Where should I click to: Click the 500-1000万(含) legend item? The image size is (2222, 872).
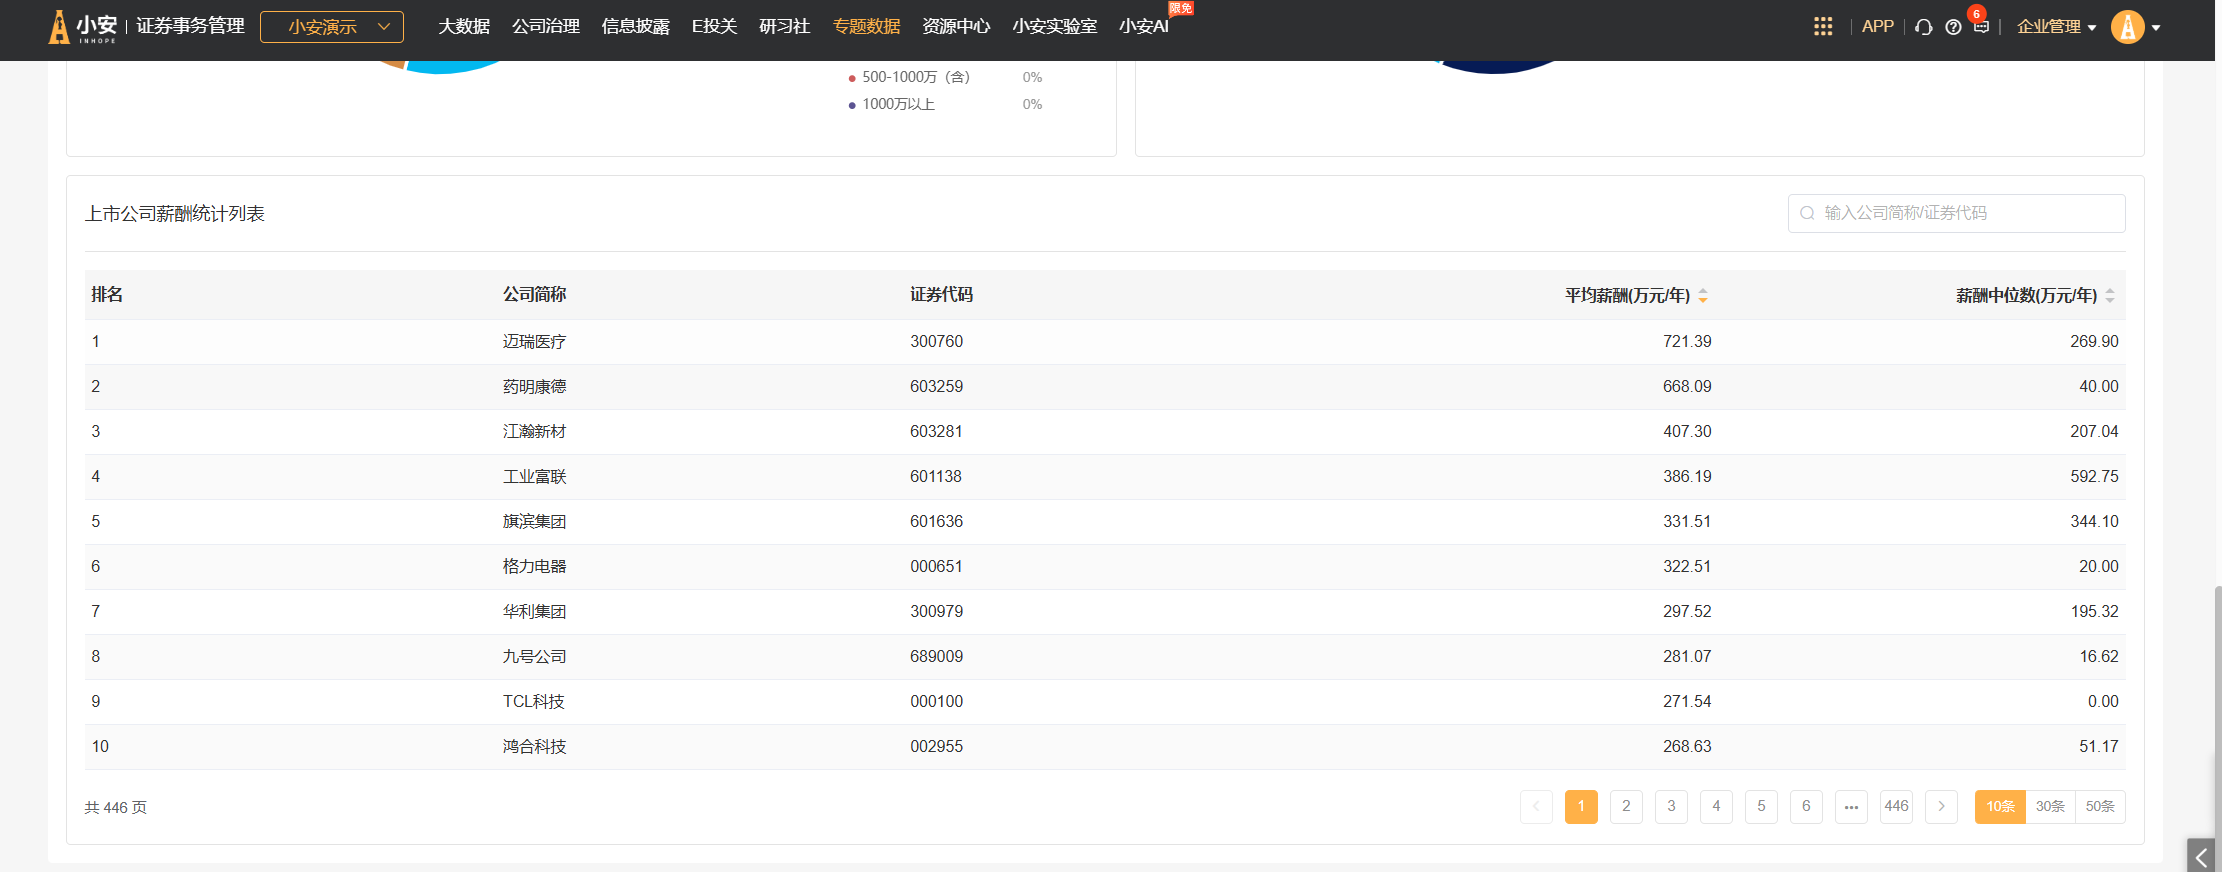915,77
